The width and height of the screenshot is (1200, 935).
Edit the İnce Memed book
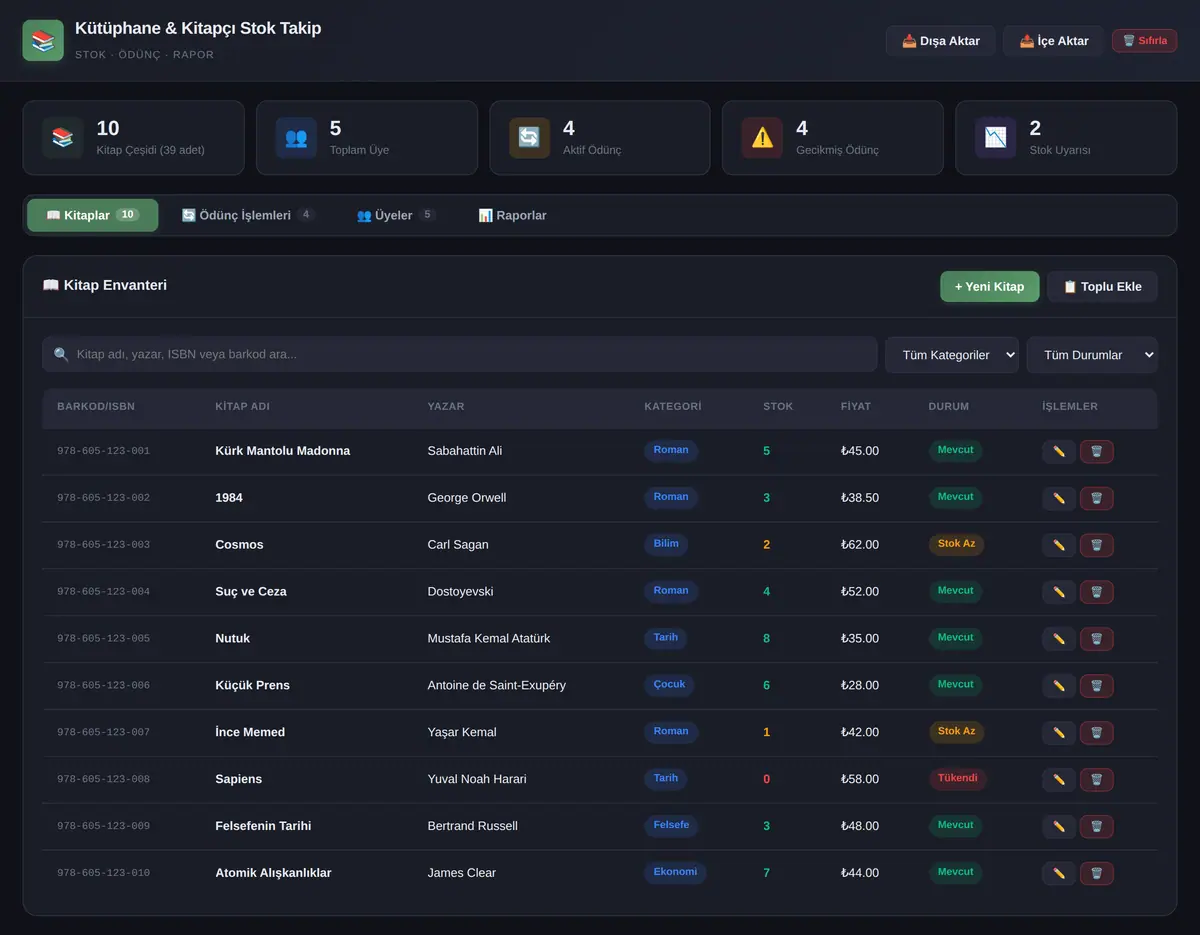(1059, 733)
